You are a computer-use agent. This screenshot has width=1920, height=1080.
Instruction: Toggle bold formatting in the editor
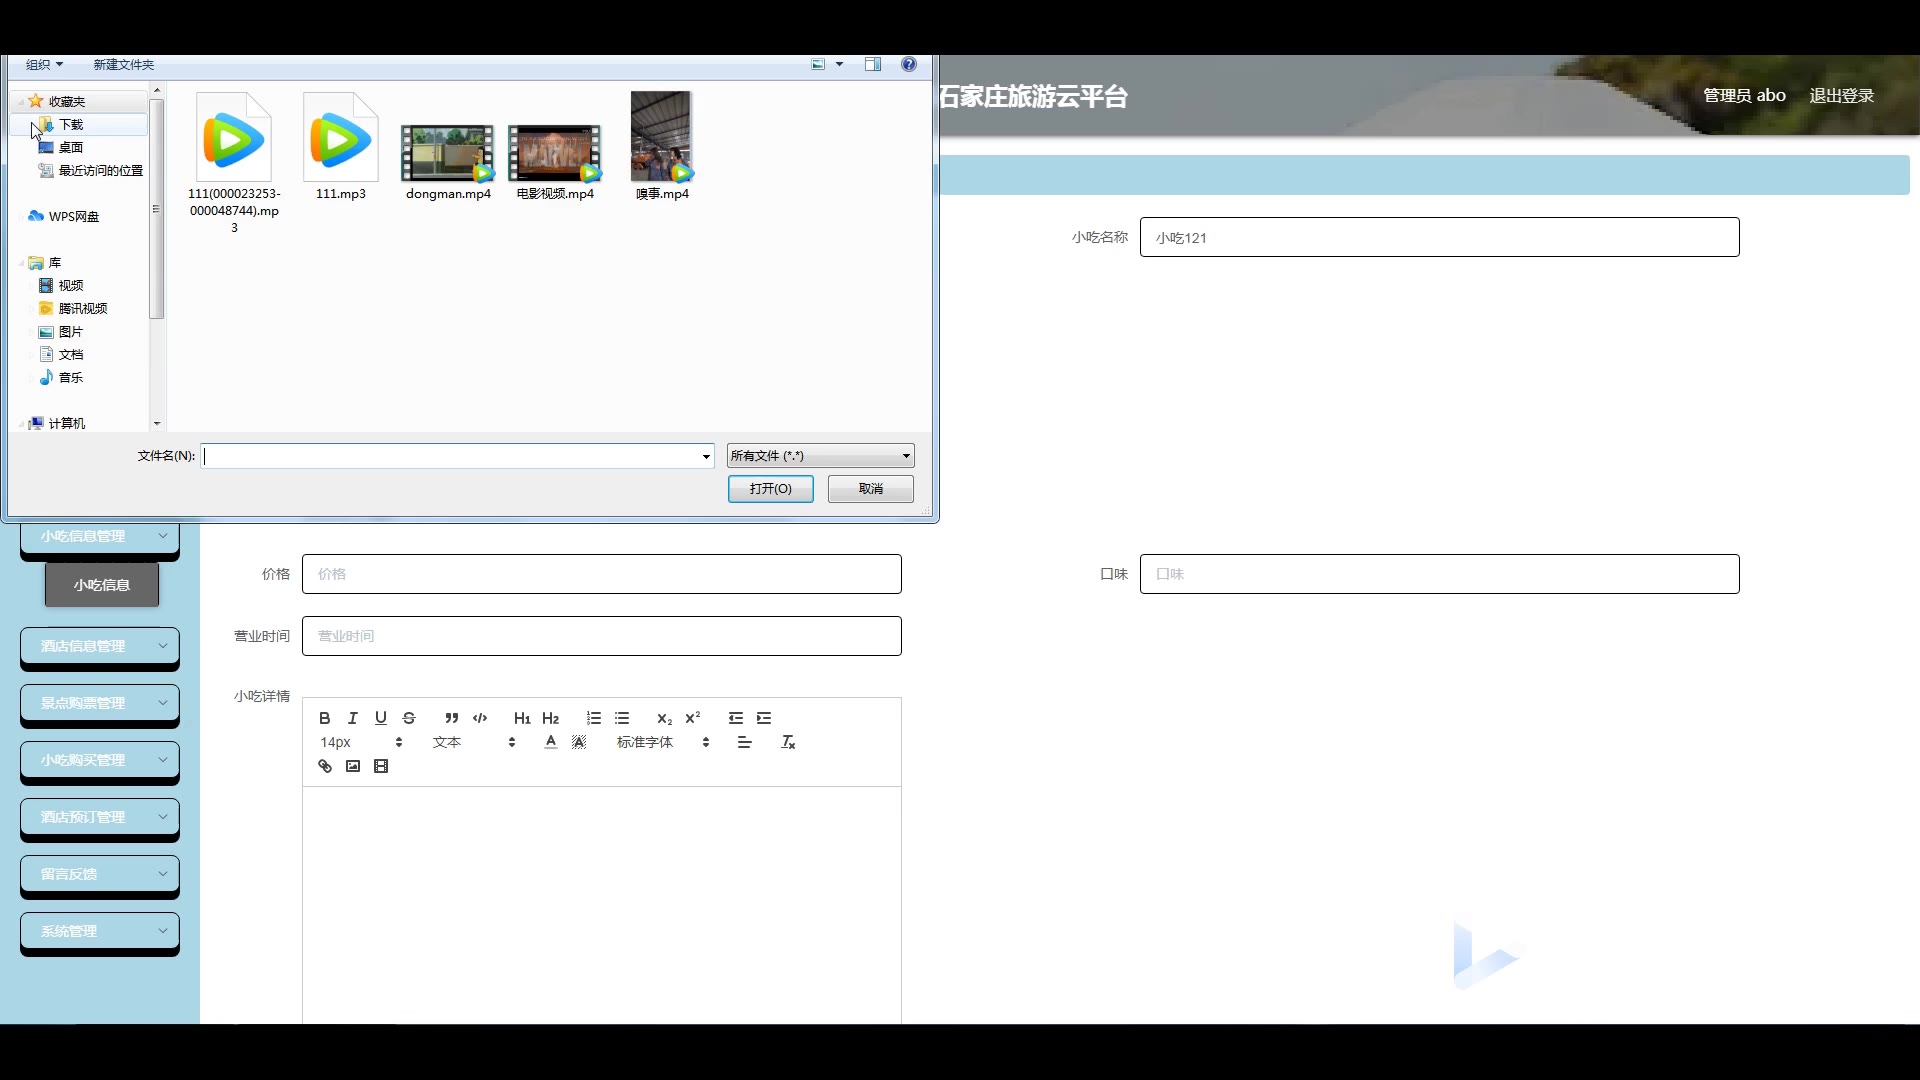click(324, 718)
